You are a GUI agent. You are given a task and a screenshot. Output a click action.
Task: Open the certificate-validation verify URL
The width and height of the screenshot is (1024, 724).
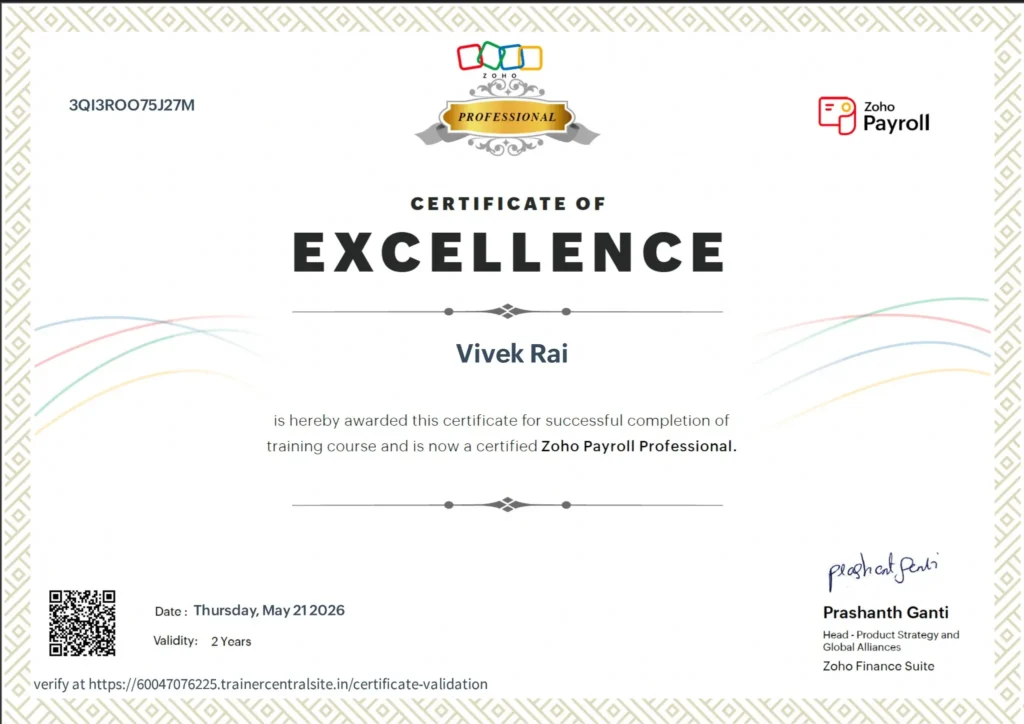pos(288,684)
